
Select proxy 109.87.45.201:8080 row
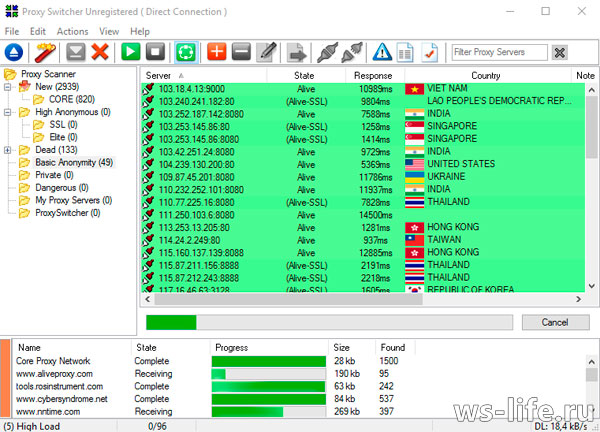click(363, 178)
